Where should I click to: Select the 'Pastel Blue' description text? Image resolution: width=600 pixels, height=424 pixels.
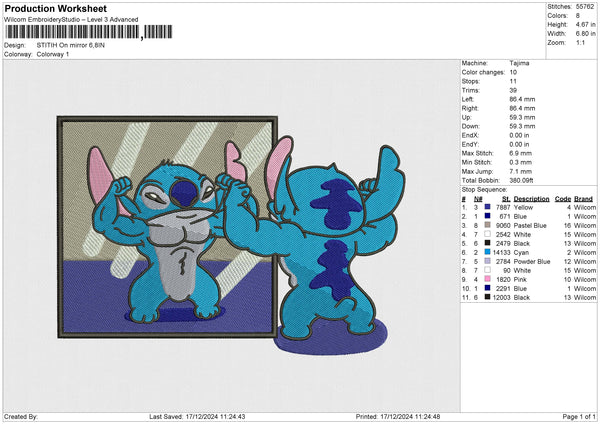[x=530, y=225]
